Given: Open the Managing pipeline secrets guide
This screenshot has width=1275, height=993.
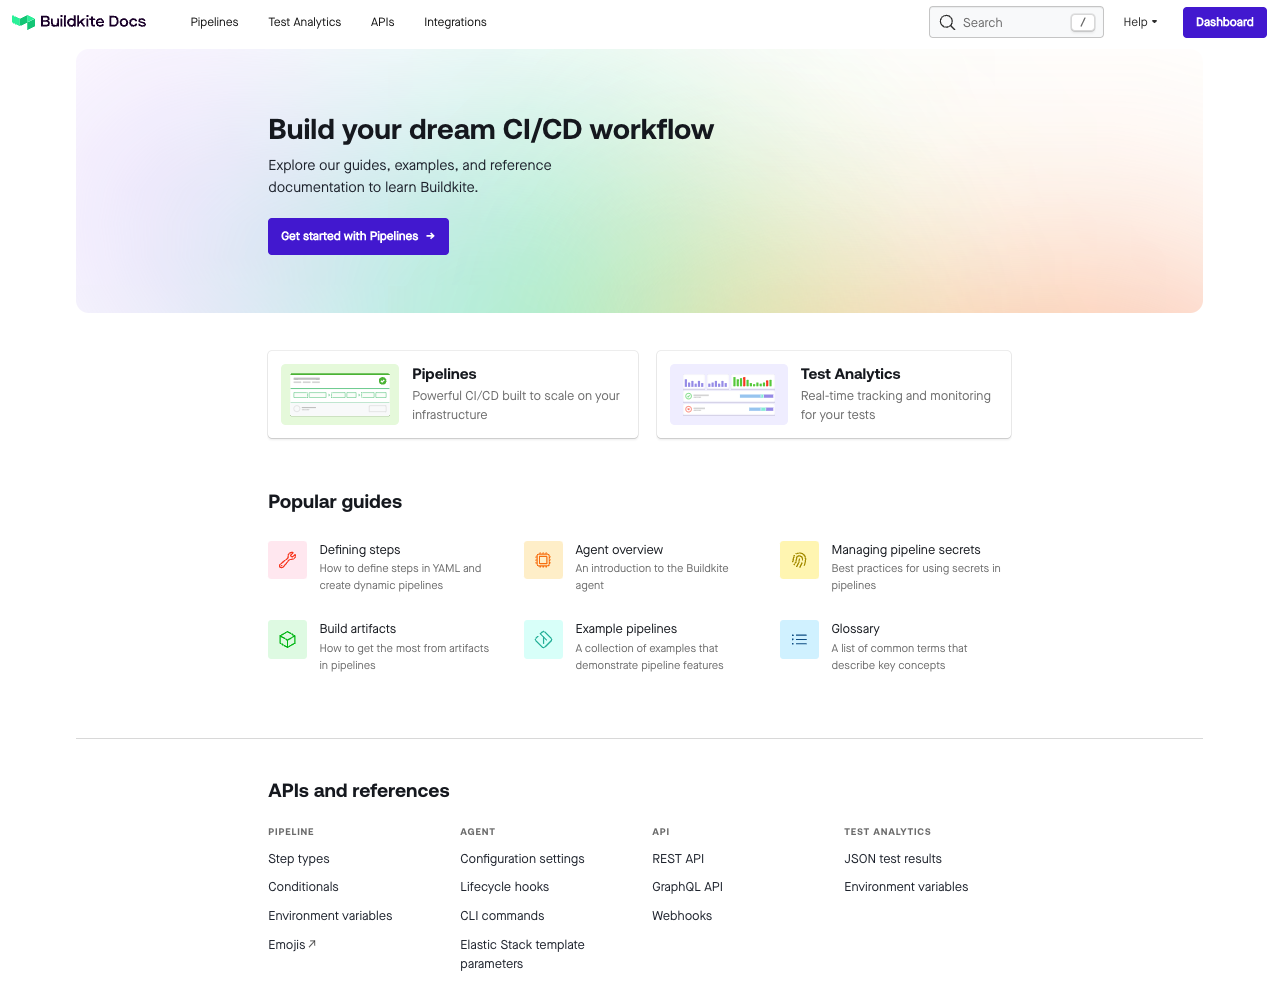Looking at the screenshot, I should tap(906, 550).
